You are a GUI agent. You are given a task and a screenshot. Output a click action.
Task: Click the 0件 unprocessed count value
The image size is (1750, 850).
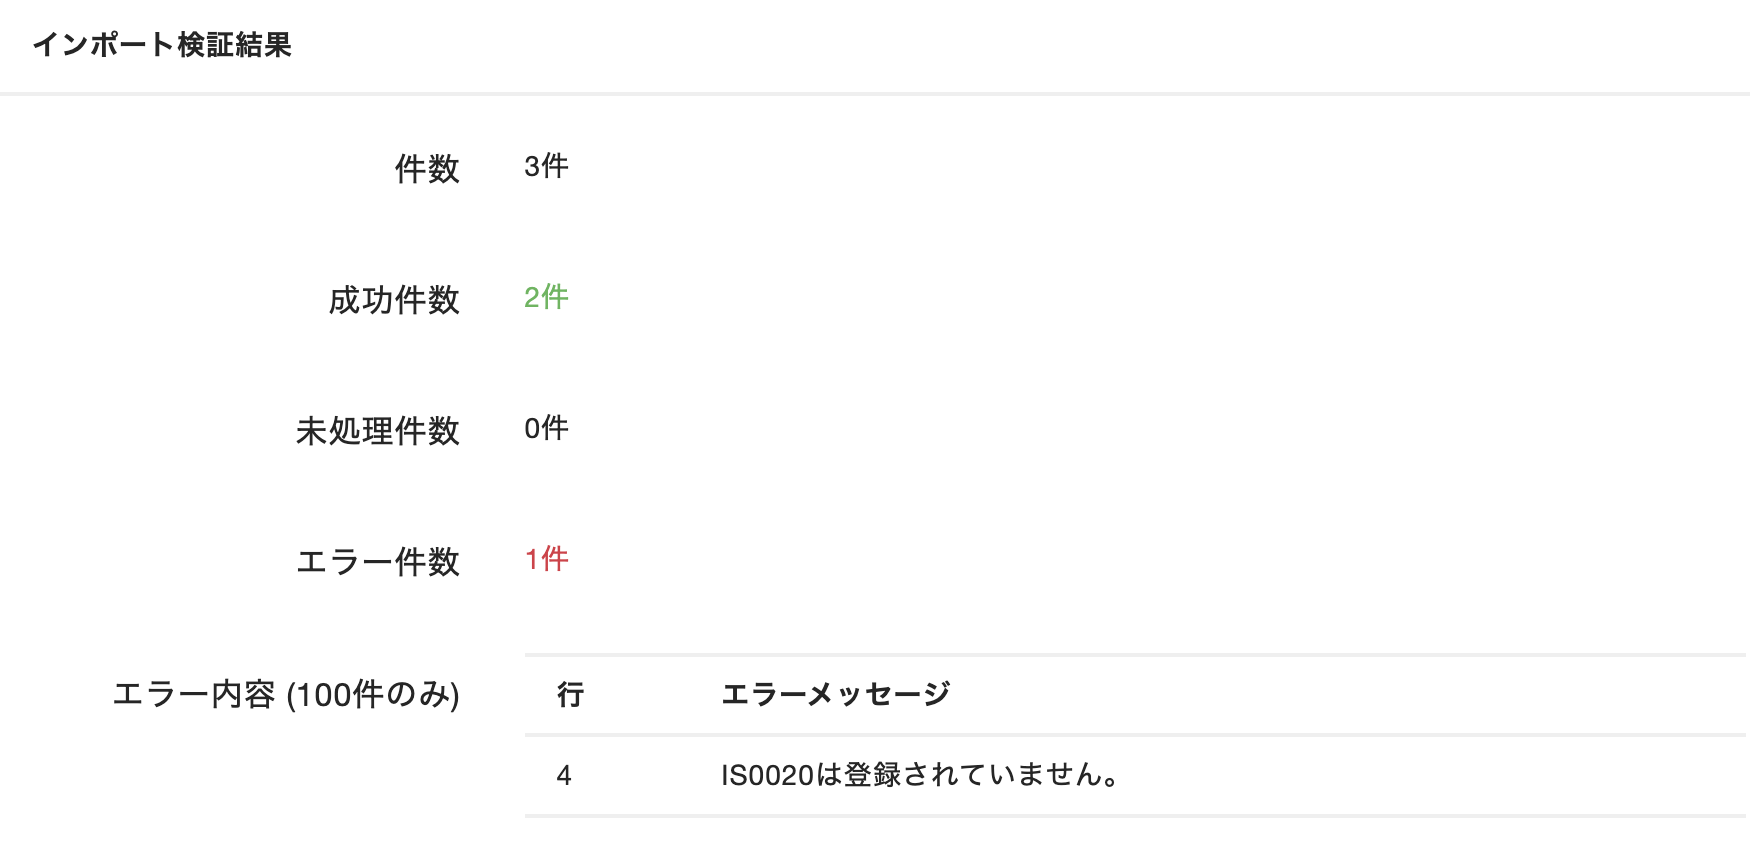(546, 428)
